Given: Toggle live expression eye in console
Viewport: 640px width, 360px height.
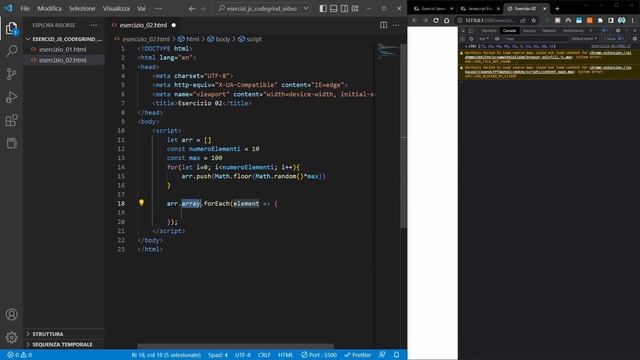Looking at the screenshot, I should 497,39.
